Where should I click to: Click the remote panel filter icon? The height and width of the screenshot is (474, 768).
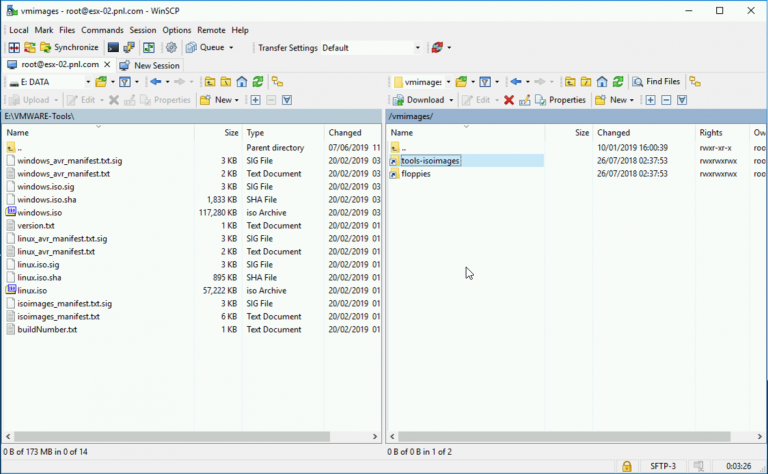485,82
